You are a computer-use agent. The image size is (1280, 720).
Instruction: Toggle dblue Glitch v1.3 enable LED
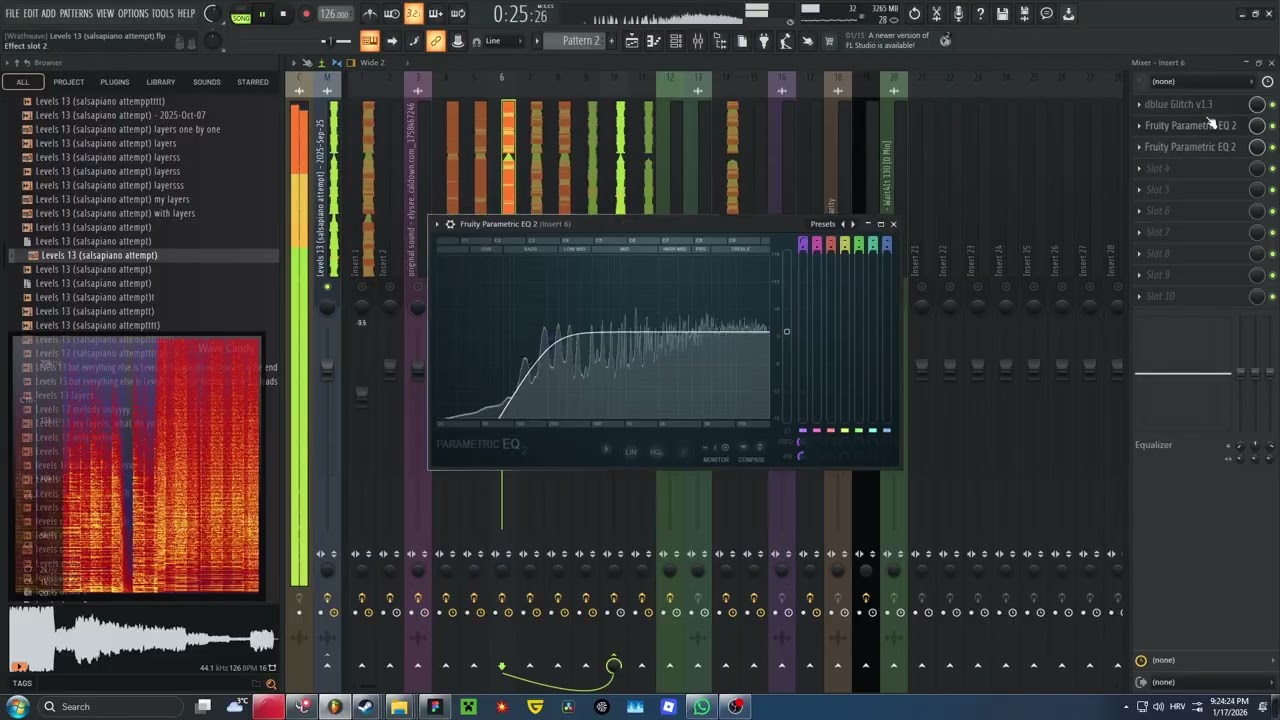[1272, 104]
